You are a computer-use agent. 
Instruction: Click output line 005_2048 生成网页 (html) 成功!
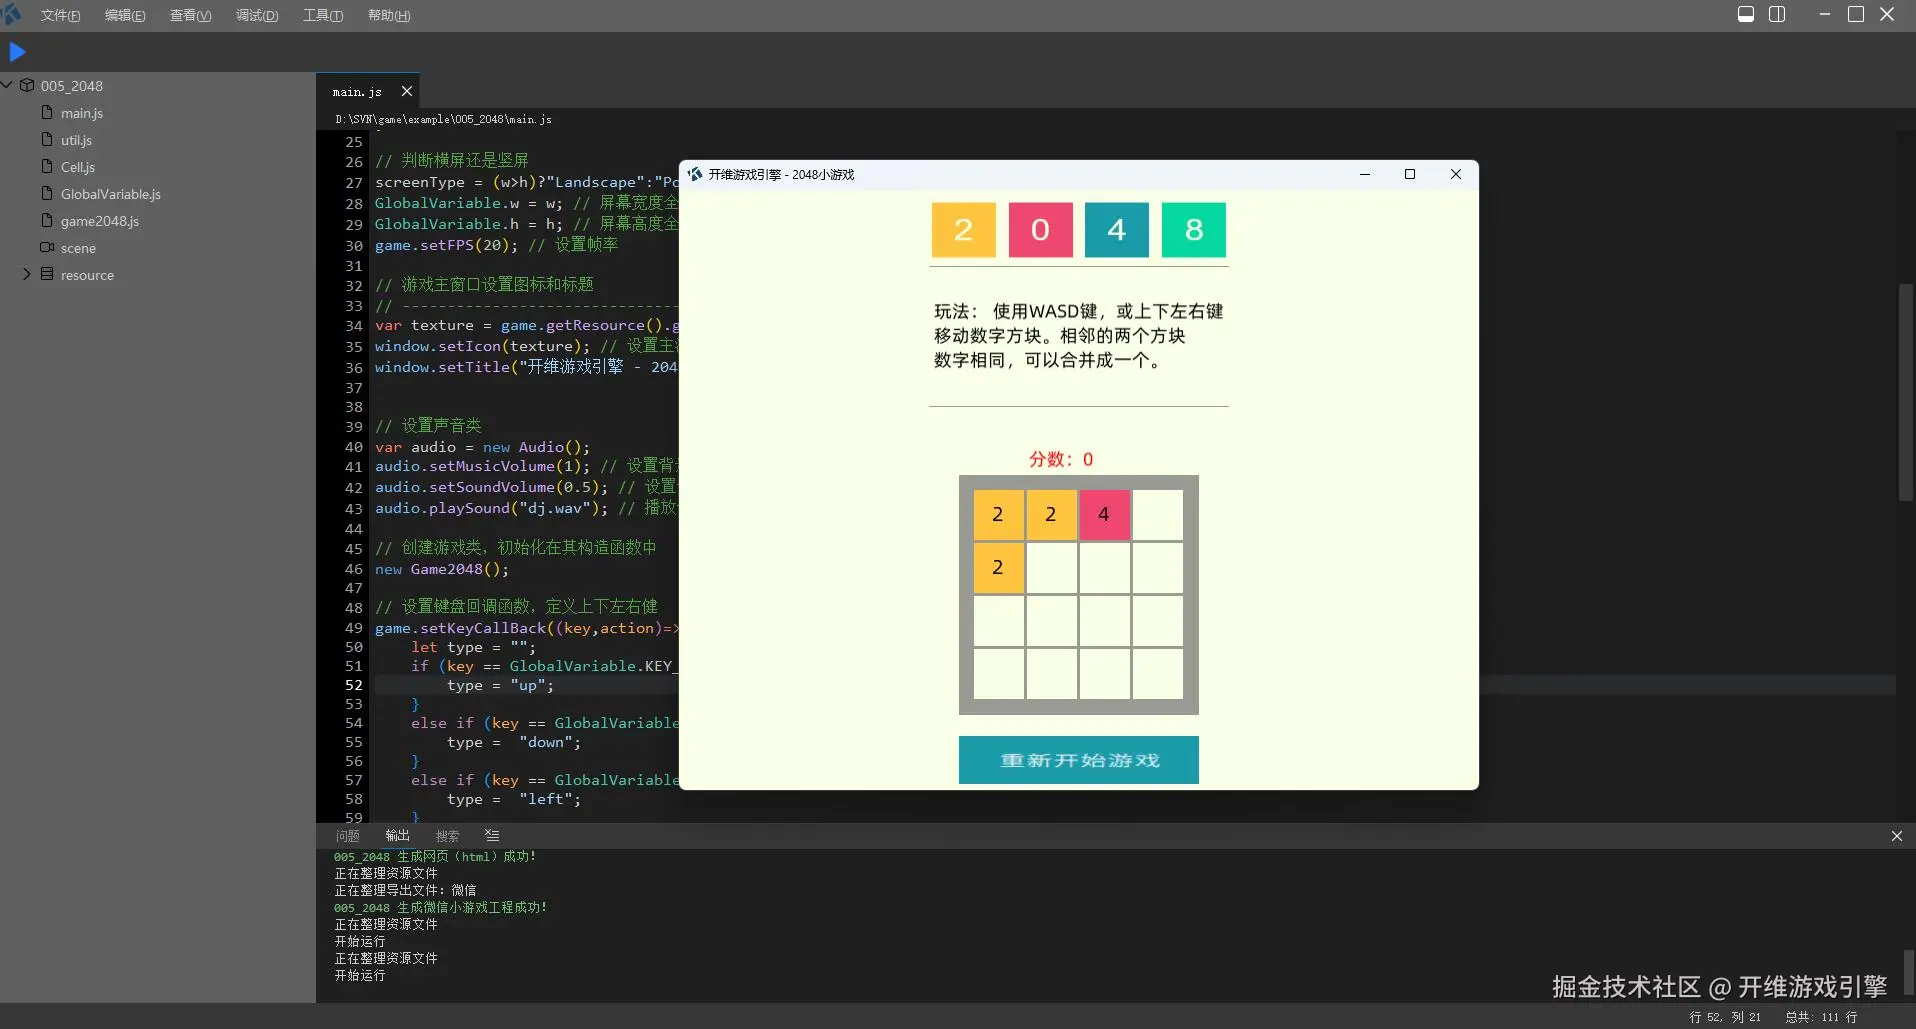click(x=435, y=856)
